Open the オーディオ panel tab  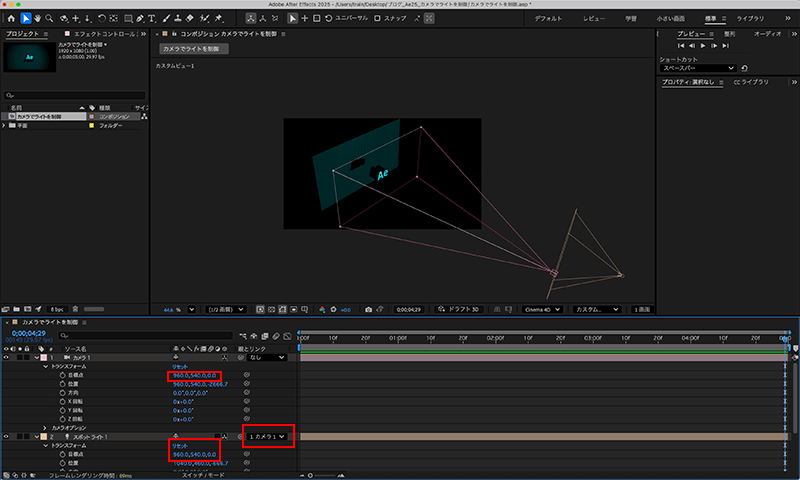(x=767, y=33)
